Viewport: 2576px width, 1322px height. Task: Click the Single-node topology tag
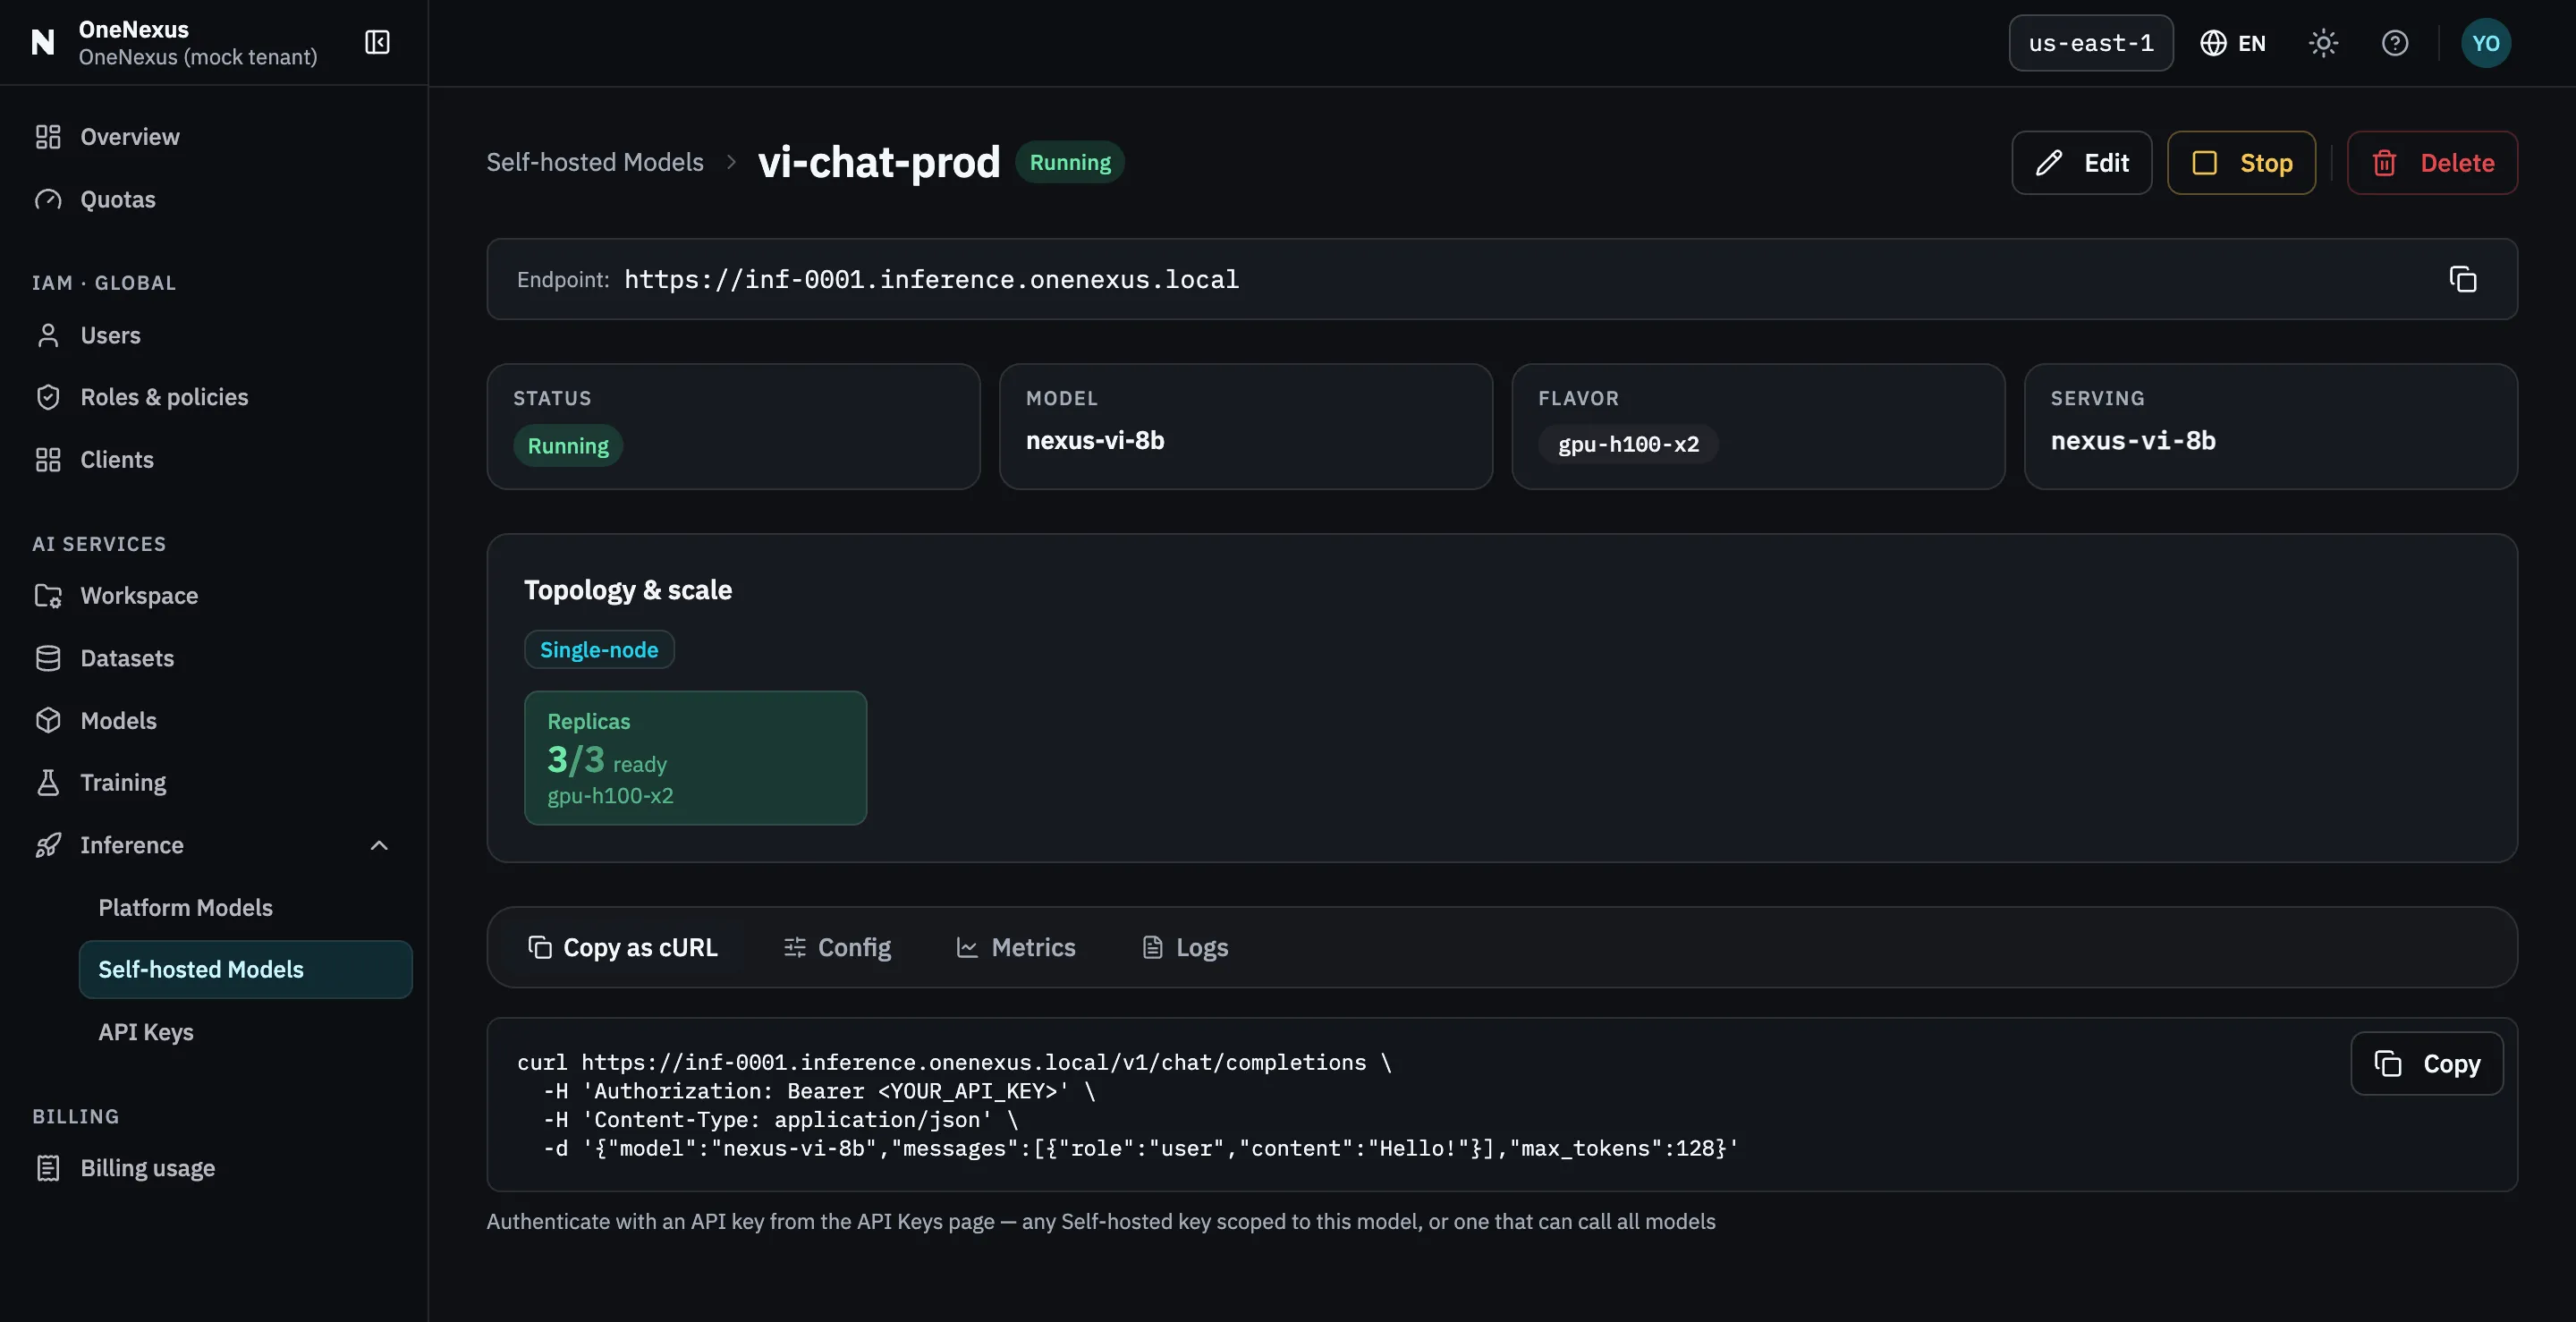coord(599,649)
